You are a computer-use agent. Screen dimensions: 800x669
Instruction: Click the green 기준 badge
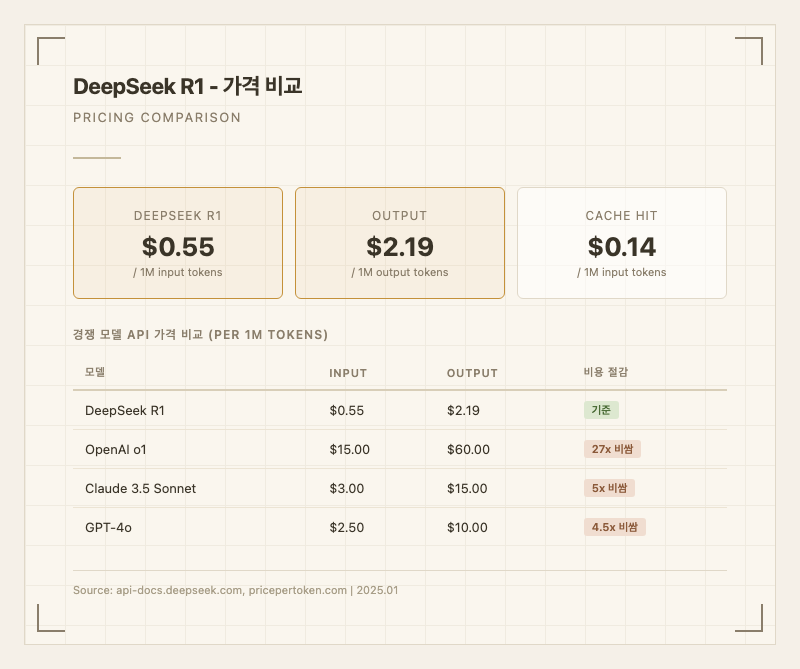[x=601, y=410]
